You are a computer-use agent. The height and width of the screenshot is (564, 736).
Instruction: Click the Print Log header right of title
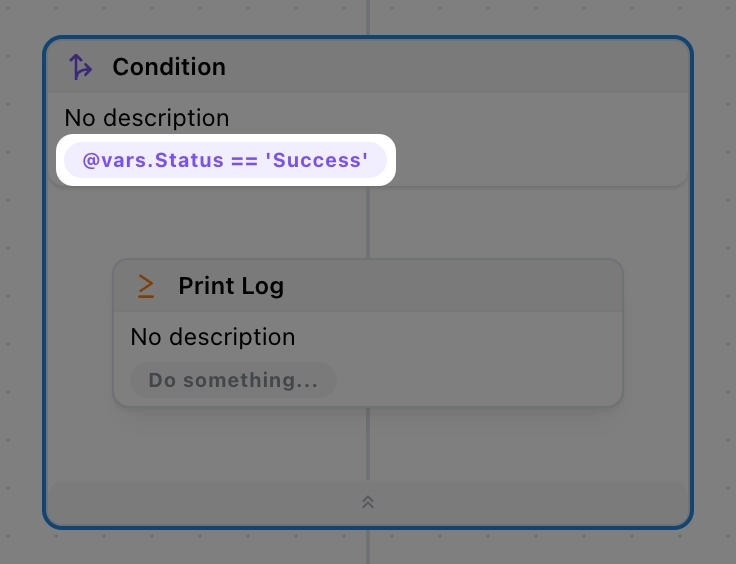[x=450, y=286]
